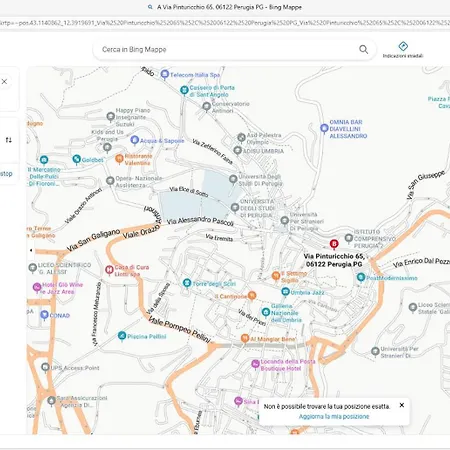Viewport: 450px width, 450px height.
Task: Expand the collapsed side panel arrow
Action: [31, 250]
